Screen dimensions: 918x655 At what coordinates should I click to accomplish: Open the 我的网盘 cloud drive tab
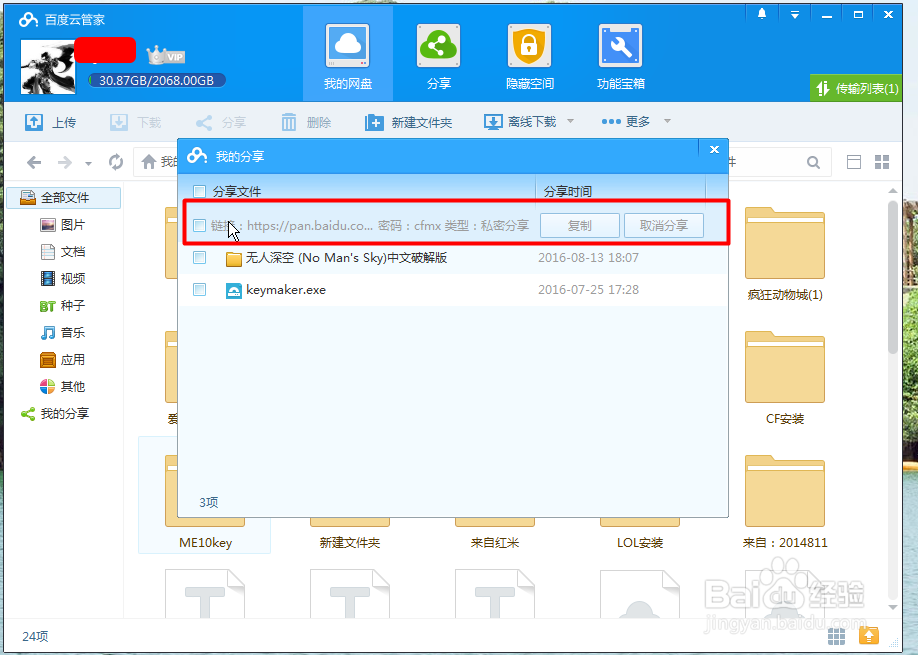click(x=348, y=56)
